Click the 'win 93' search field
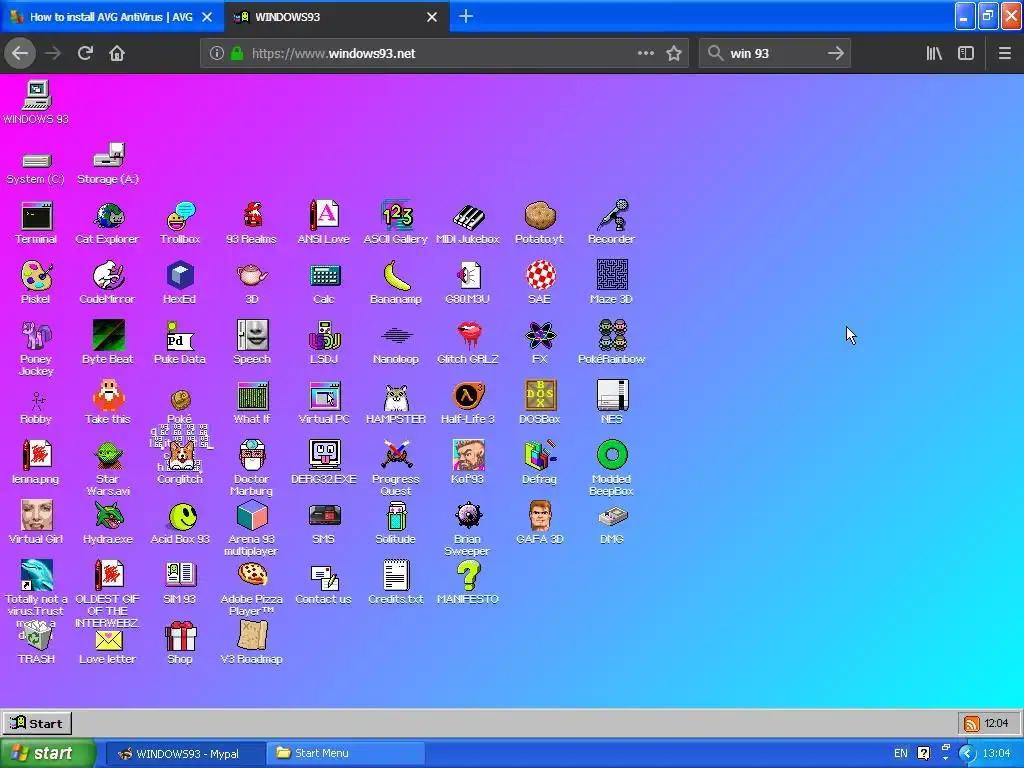The image size is (1024, 768). (x=775, y=54)
